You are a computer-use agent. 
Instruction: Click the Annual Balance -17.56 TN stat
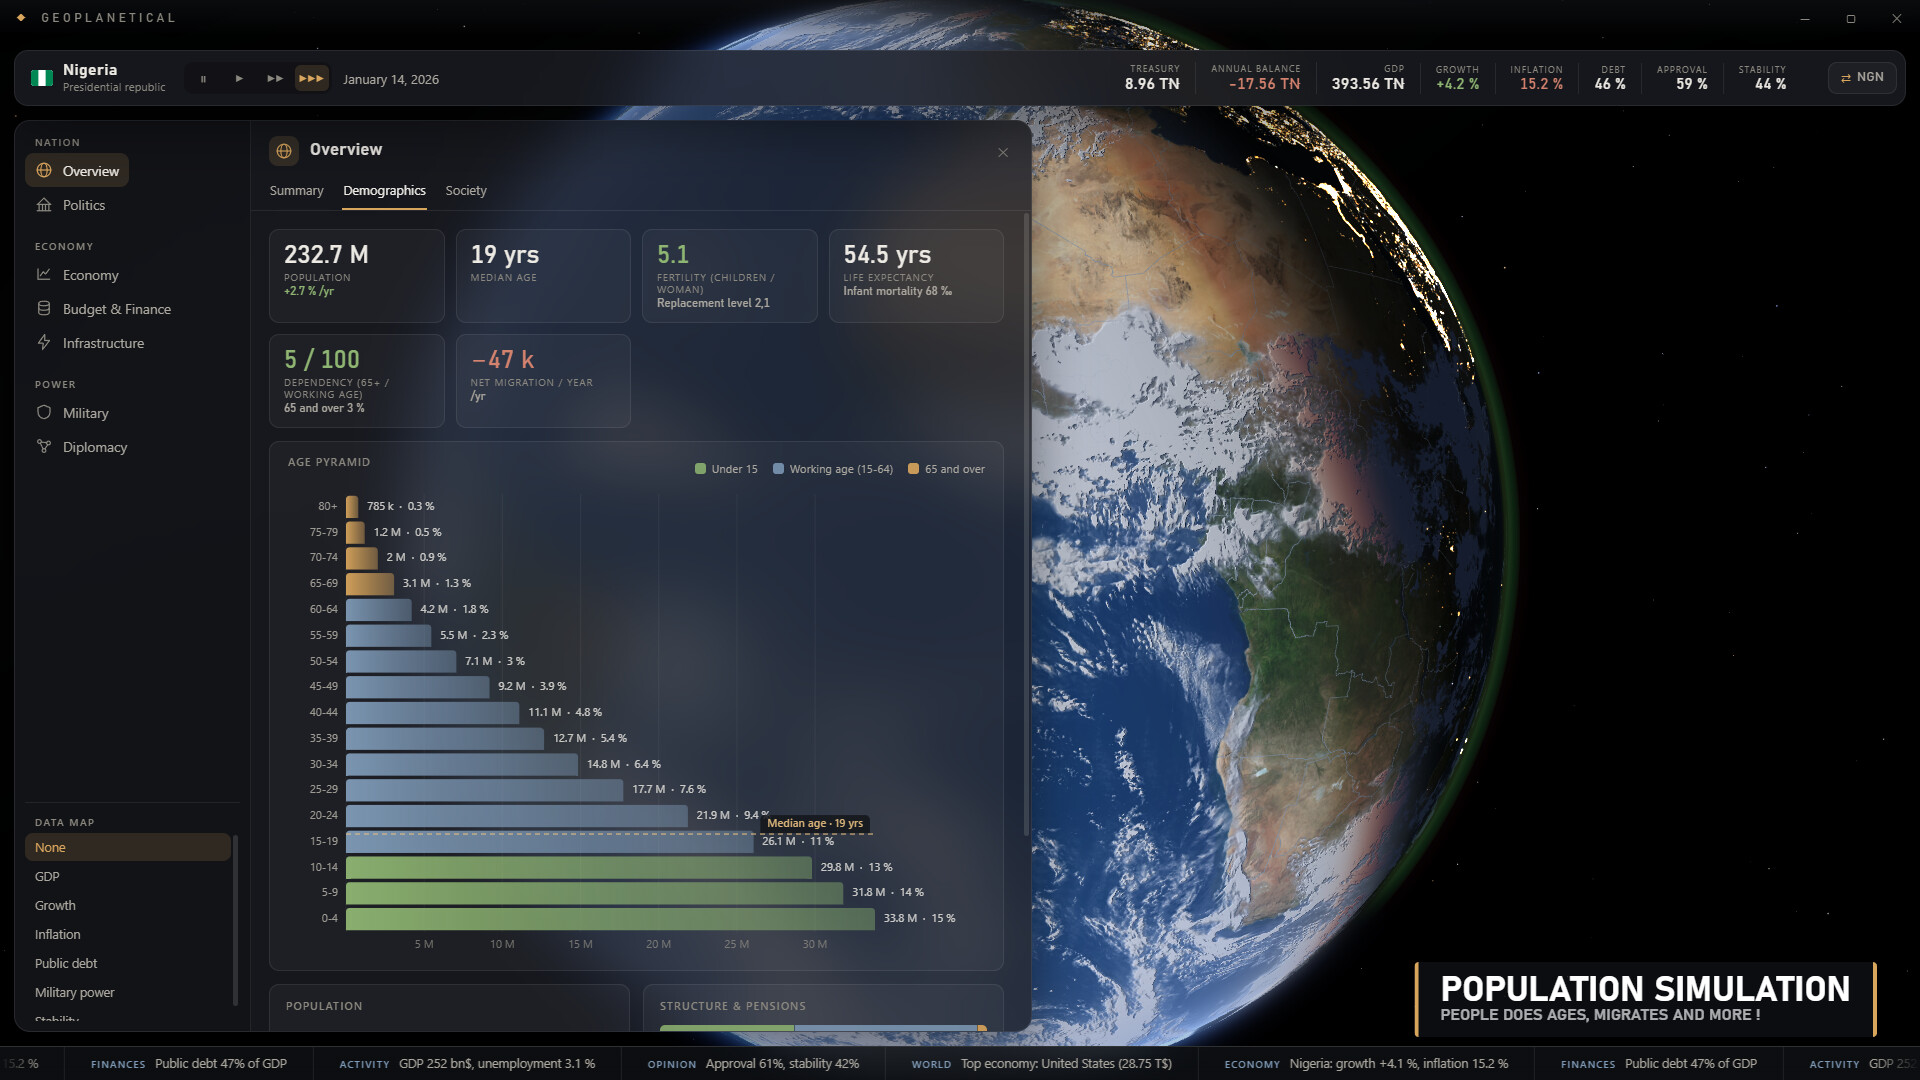(1256, 78)
